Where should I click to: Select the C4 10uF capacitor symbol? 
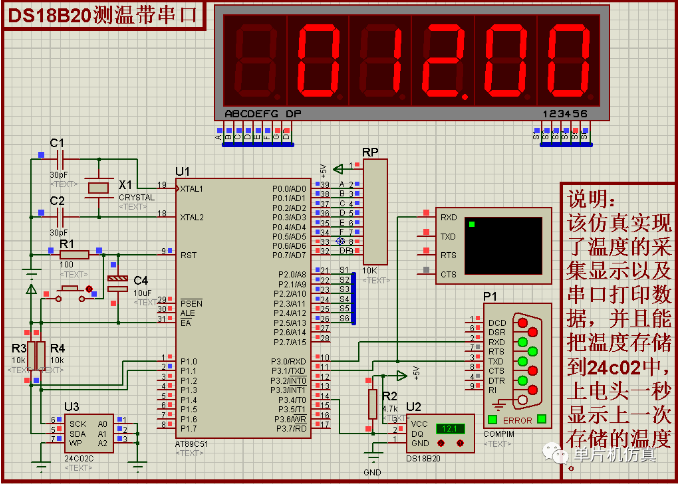(x=117, y=284)
